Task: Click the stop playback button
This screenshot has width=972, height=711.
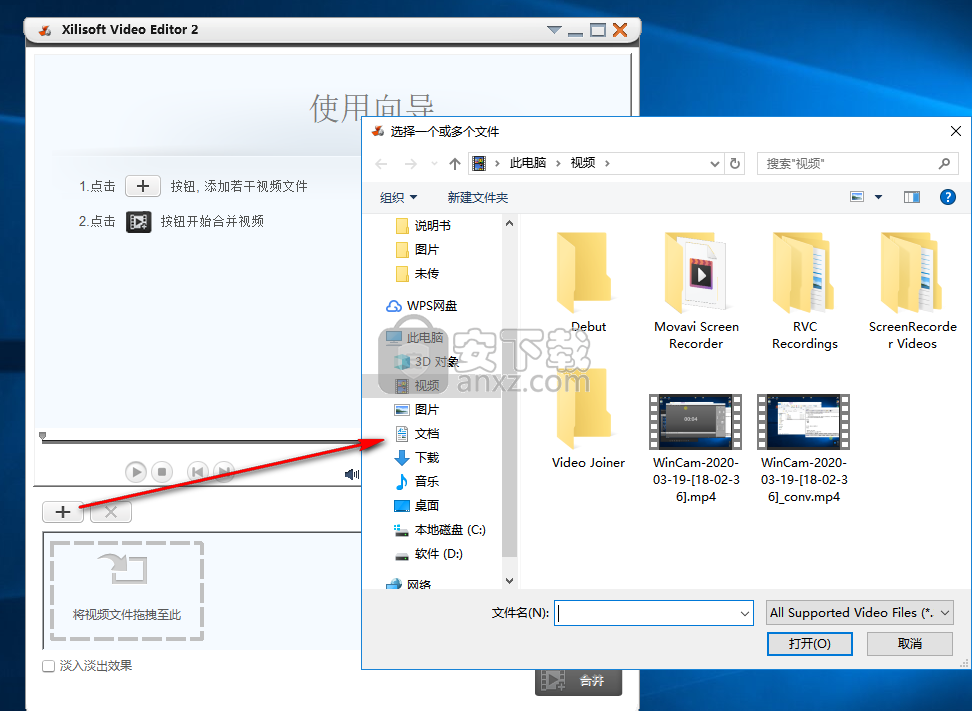Action: coord(162,472)
